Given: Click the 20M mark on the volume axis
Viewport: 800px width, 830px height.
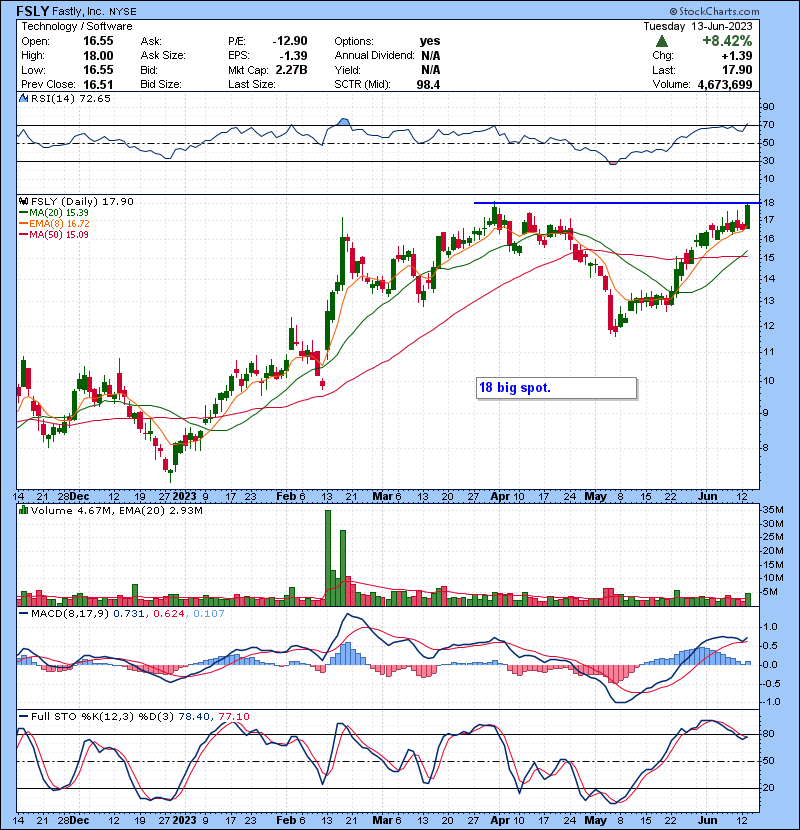Looking at the screenshot, I should (x=772, y=551).
